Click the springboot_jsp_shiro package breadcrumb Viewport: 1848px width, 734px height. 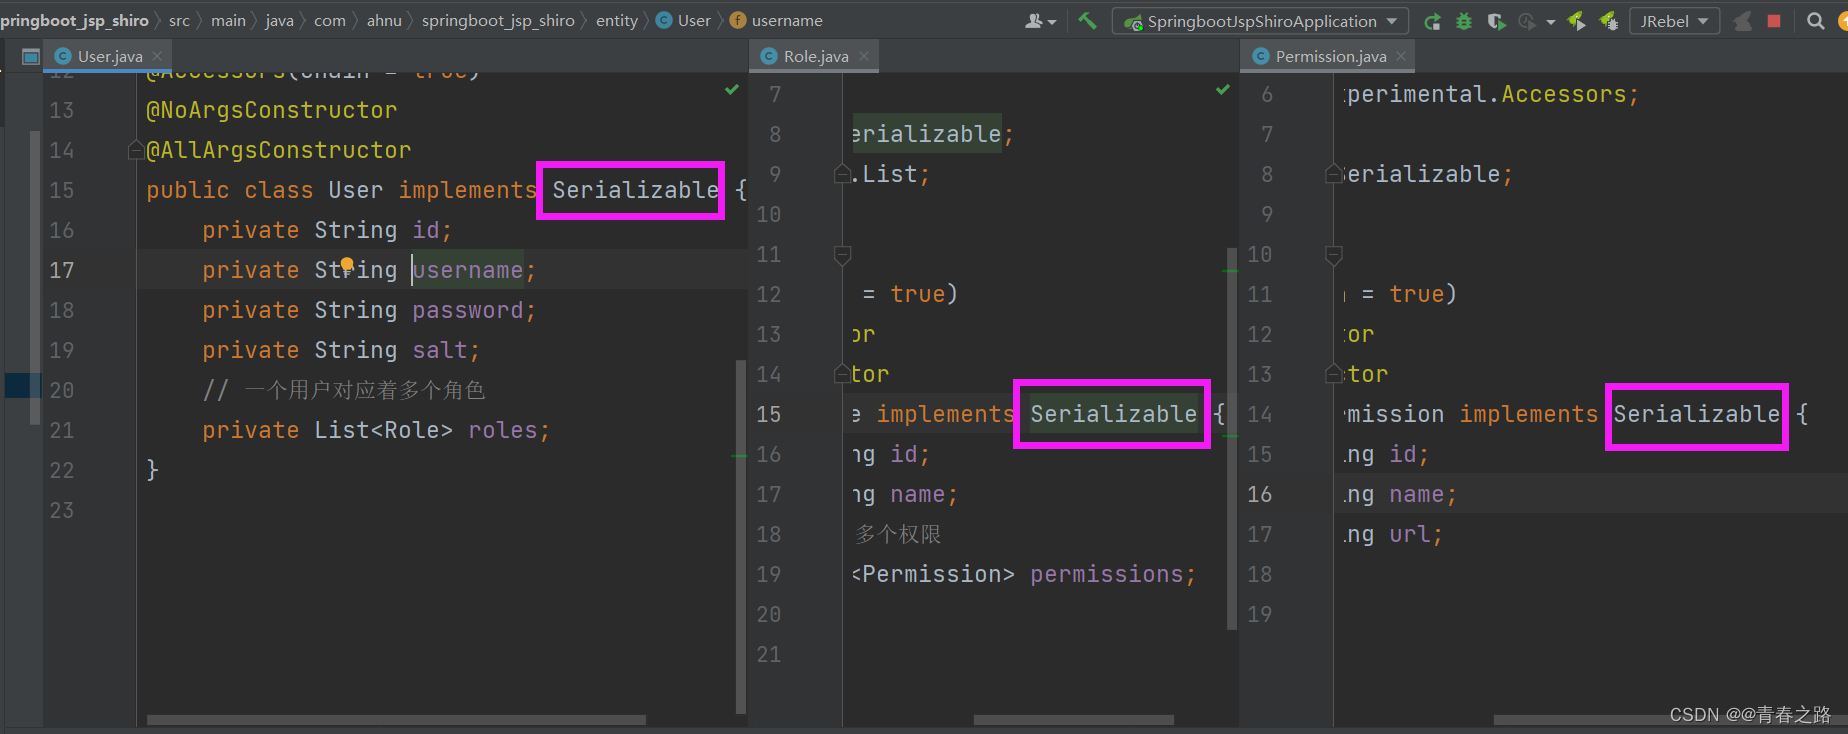[x=498, y=20]
